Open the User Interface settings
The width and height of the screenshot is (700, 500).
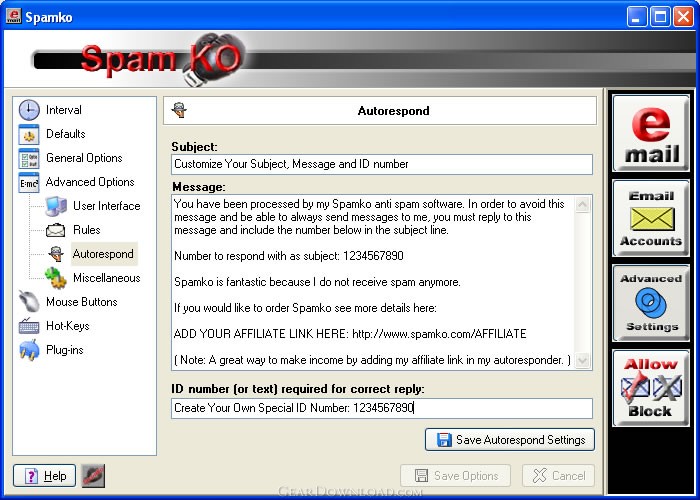click(x=107, y=206)
